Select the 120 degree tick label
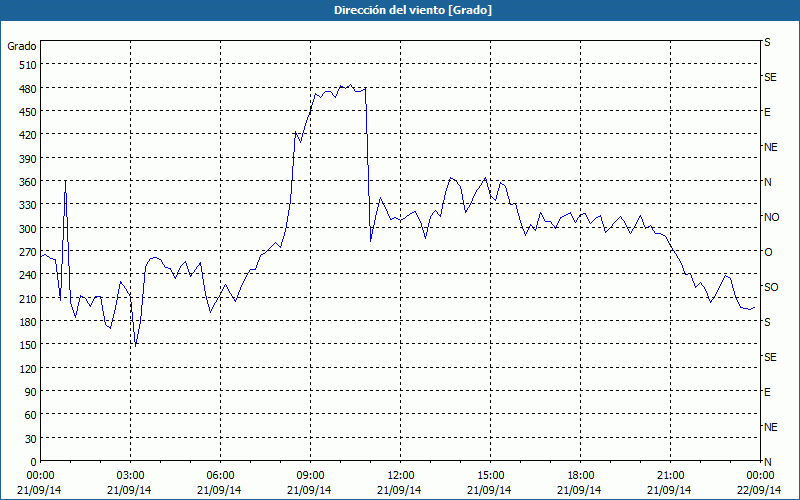The width and height of the screenshot is (800, 500). coord(28,368)
